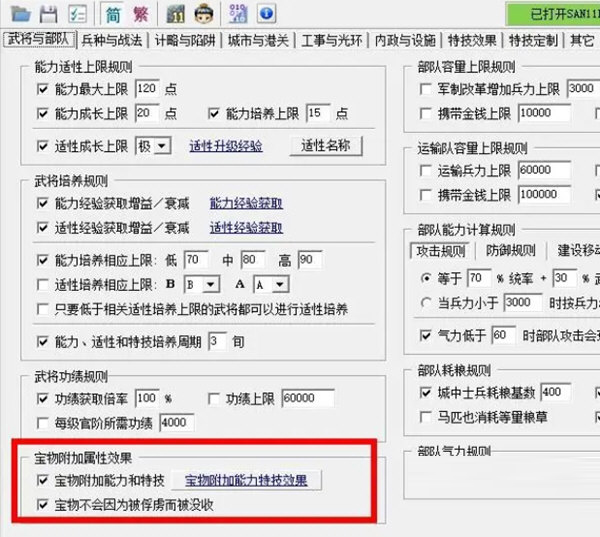This screenshot has height=537, width=600.
Task: Enable 运输兵力上限 checkbox
Action: [426, 171]
